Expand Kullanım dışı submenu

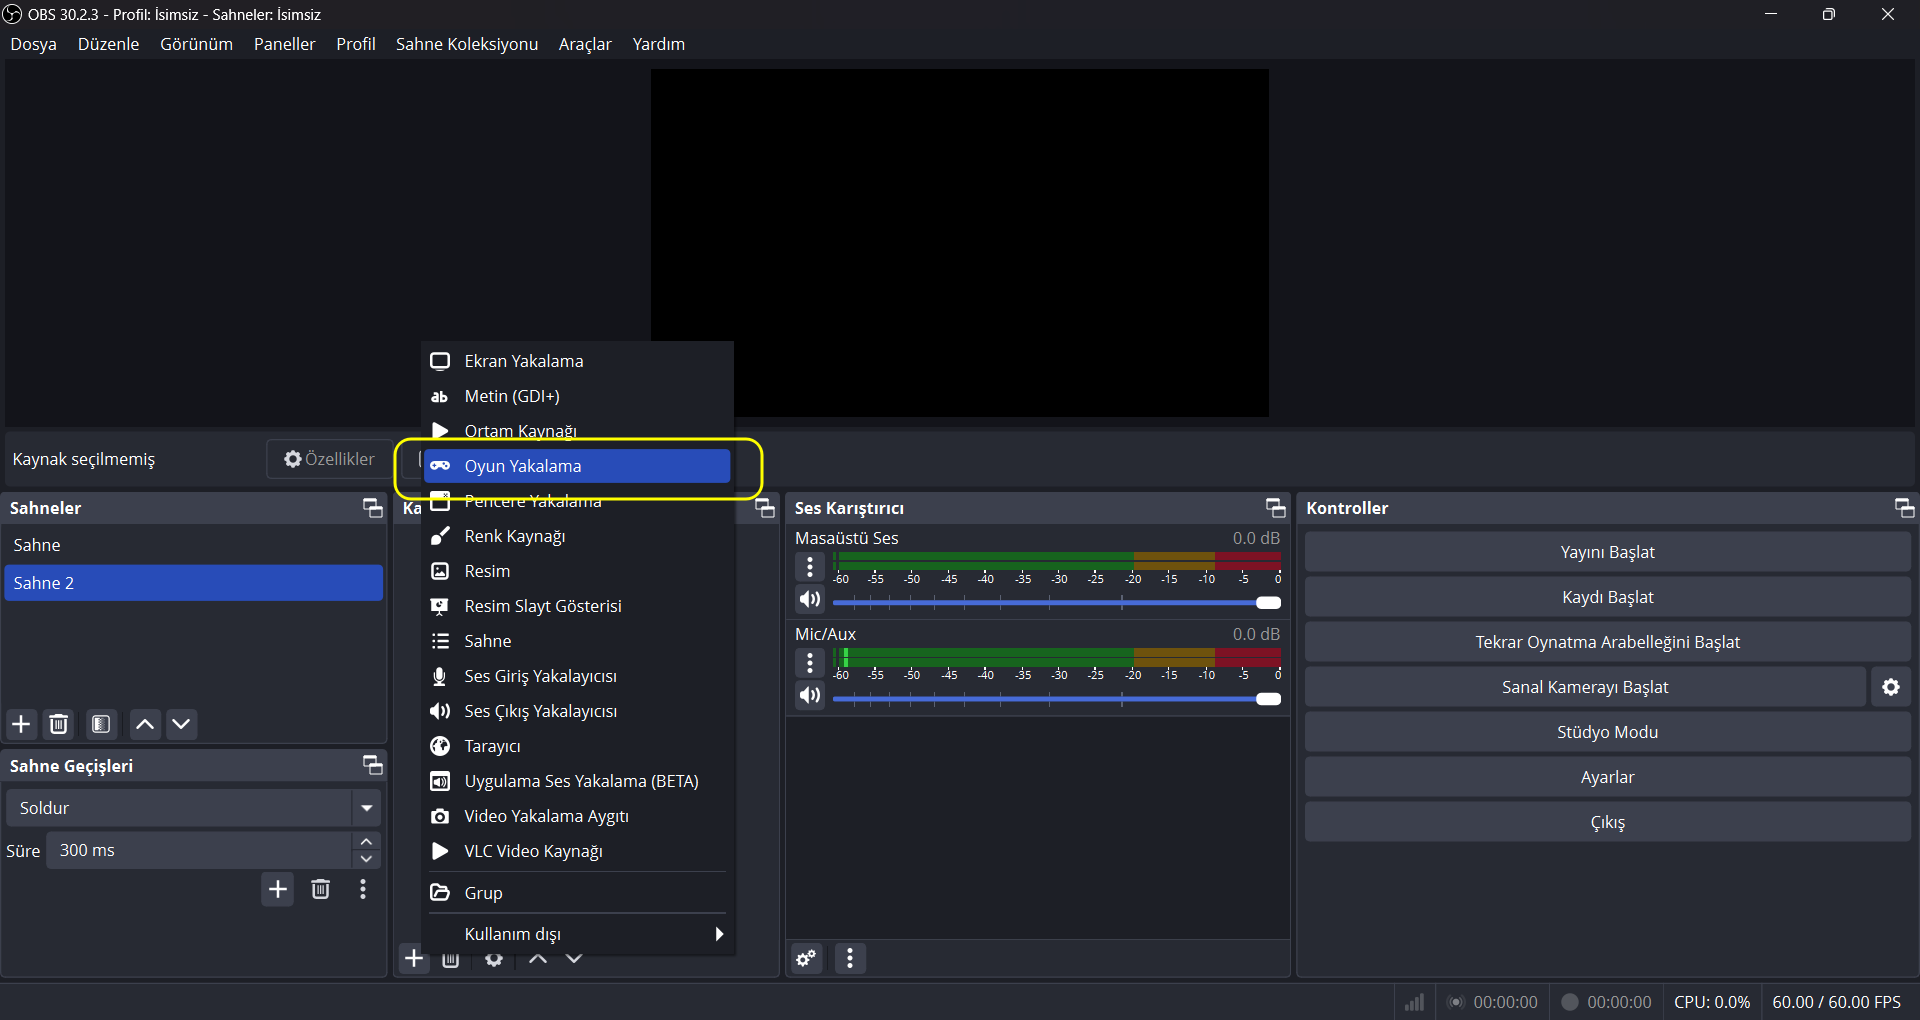[x=578, y=934]
